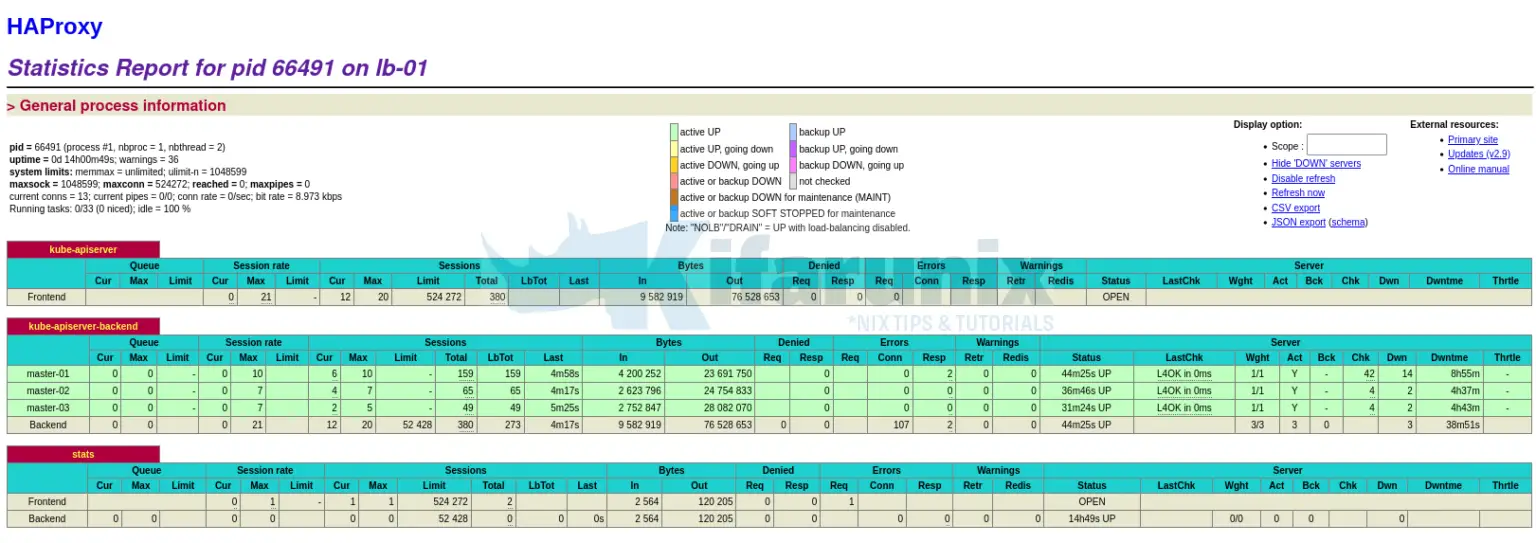1536x543 pixels.
Task: Open the JSON schema link
Action: (1348, 222)
